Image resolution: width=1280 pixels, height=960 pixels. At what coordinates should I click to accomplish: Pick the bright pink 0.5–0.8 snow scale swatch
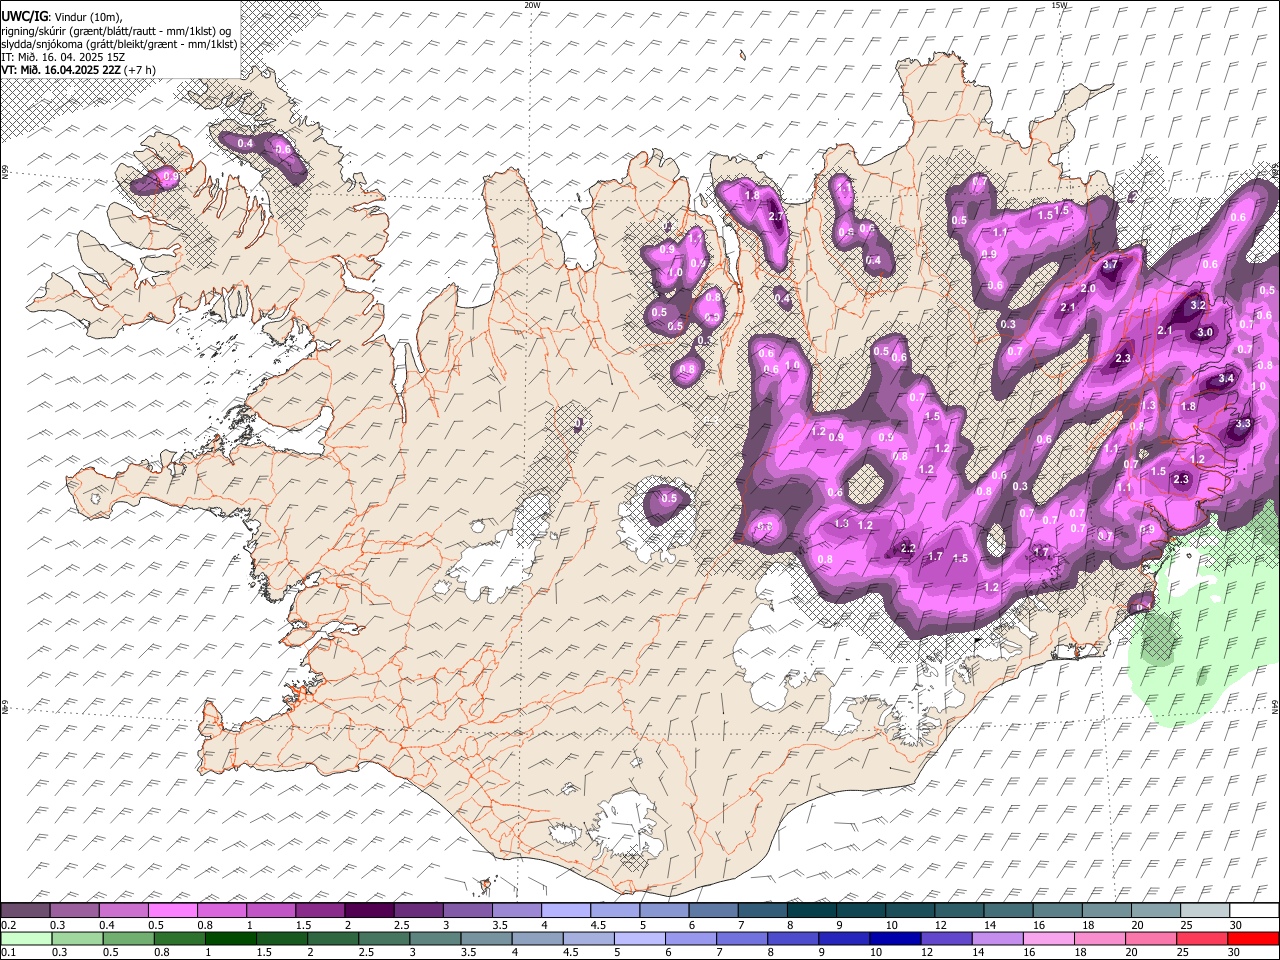coord(172,911)
